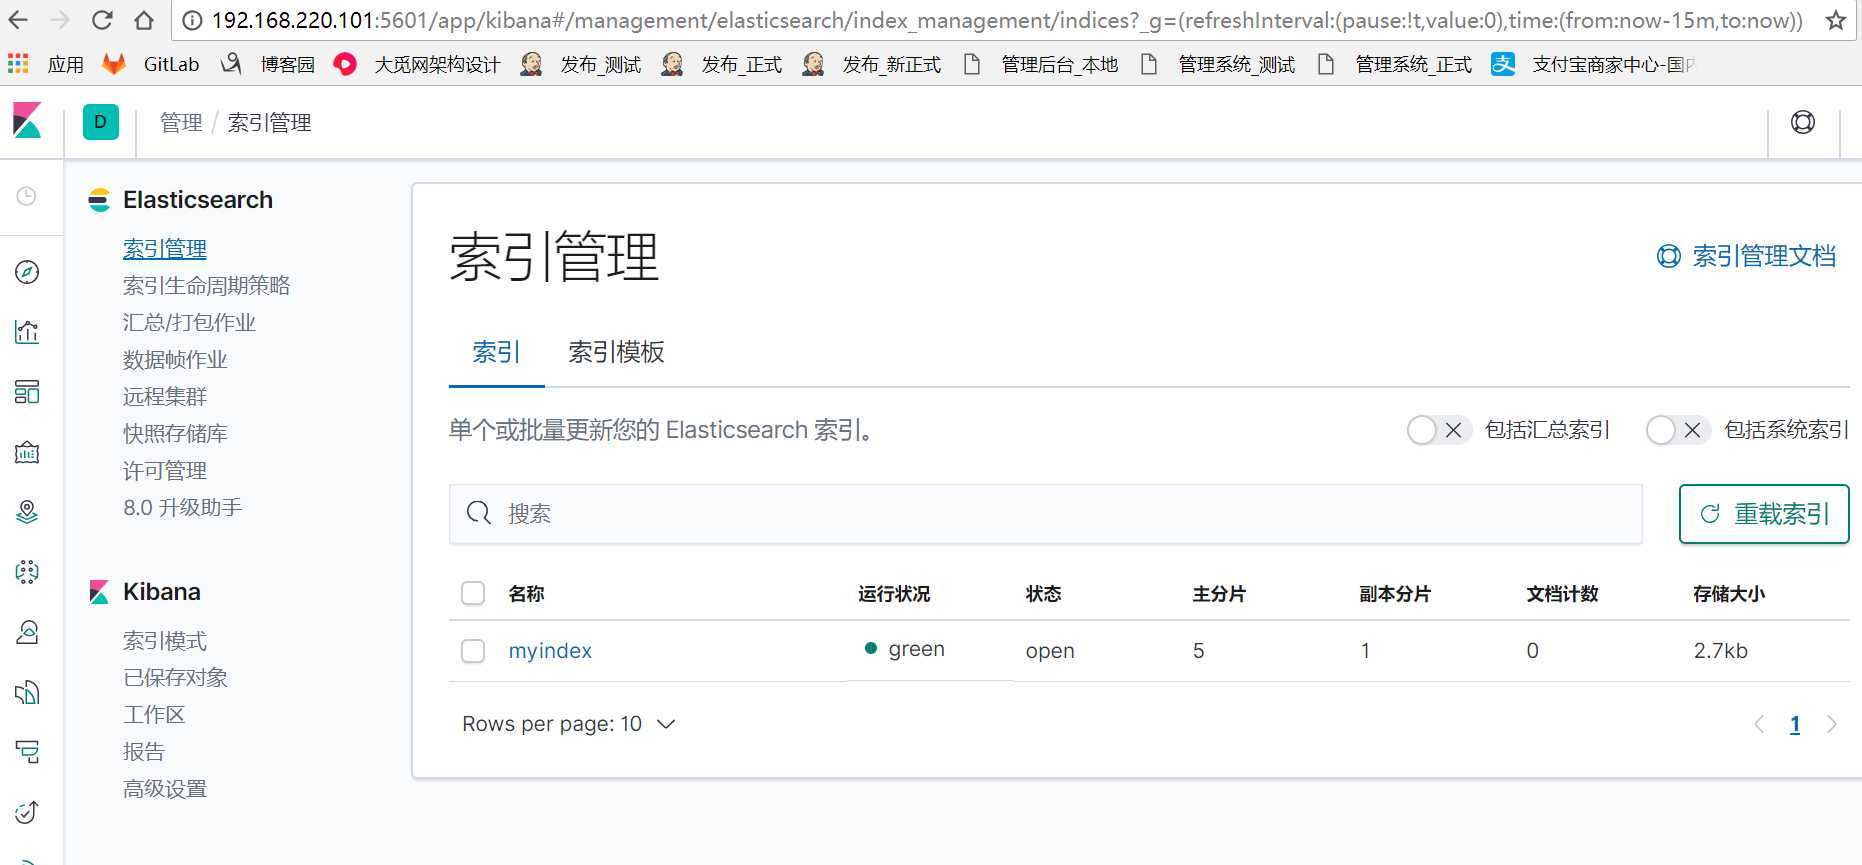Click in the 搜索 index search field

1045,514
